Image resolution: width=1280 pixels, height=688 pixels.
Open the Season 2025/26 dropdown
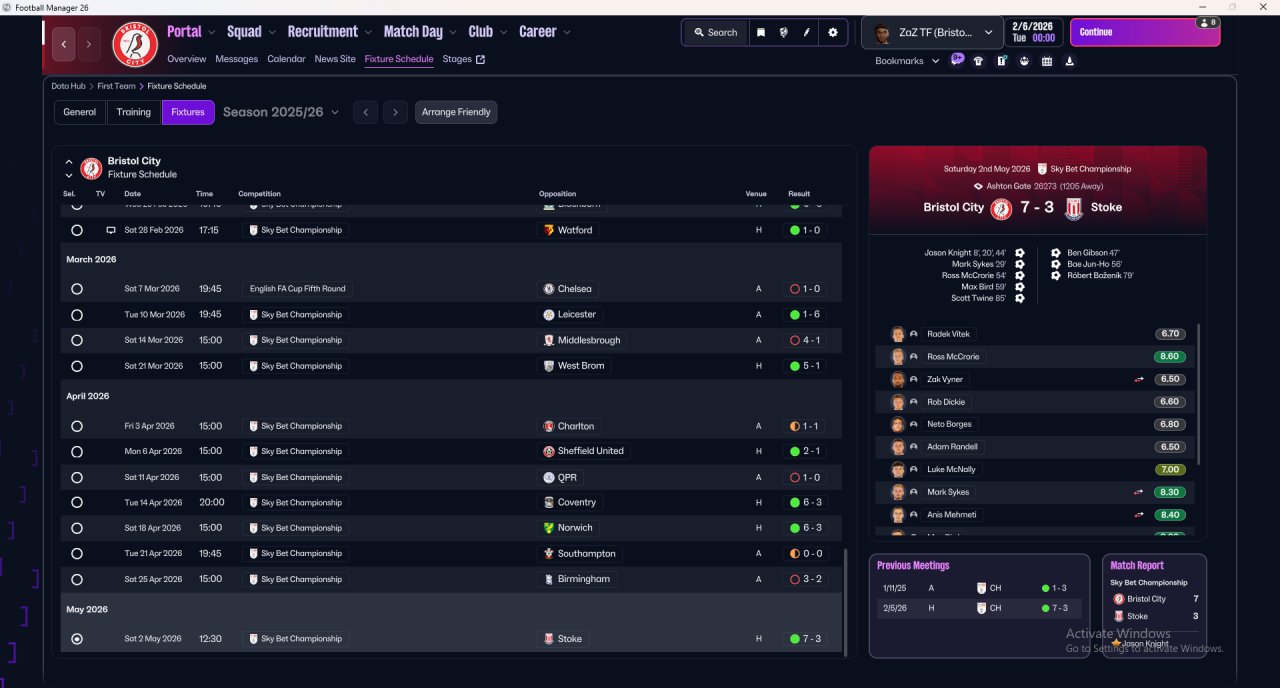pyautogui.click(x=281, y=112)
